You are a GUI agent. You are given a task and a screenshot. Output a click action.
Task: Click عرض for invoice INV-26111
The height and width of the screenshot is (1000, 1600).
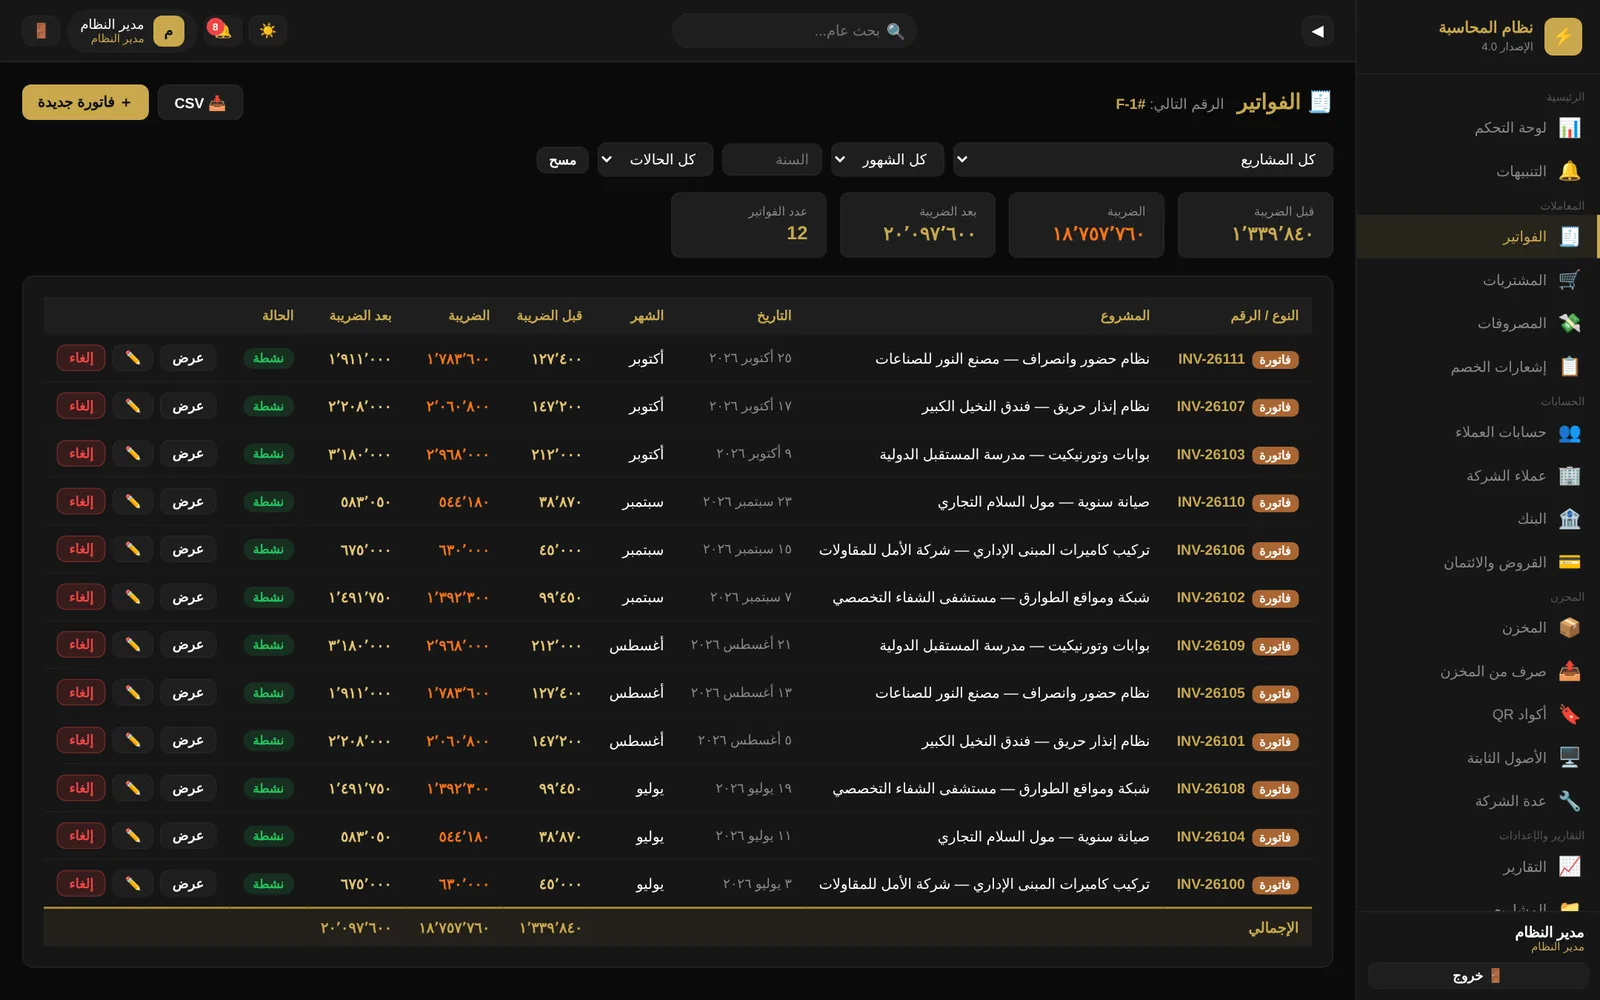188,358
